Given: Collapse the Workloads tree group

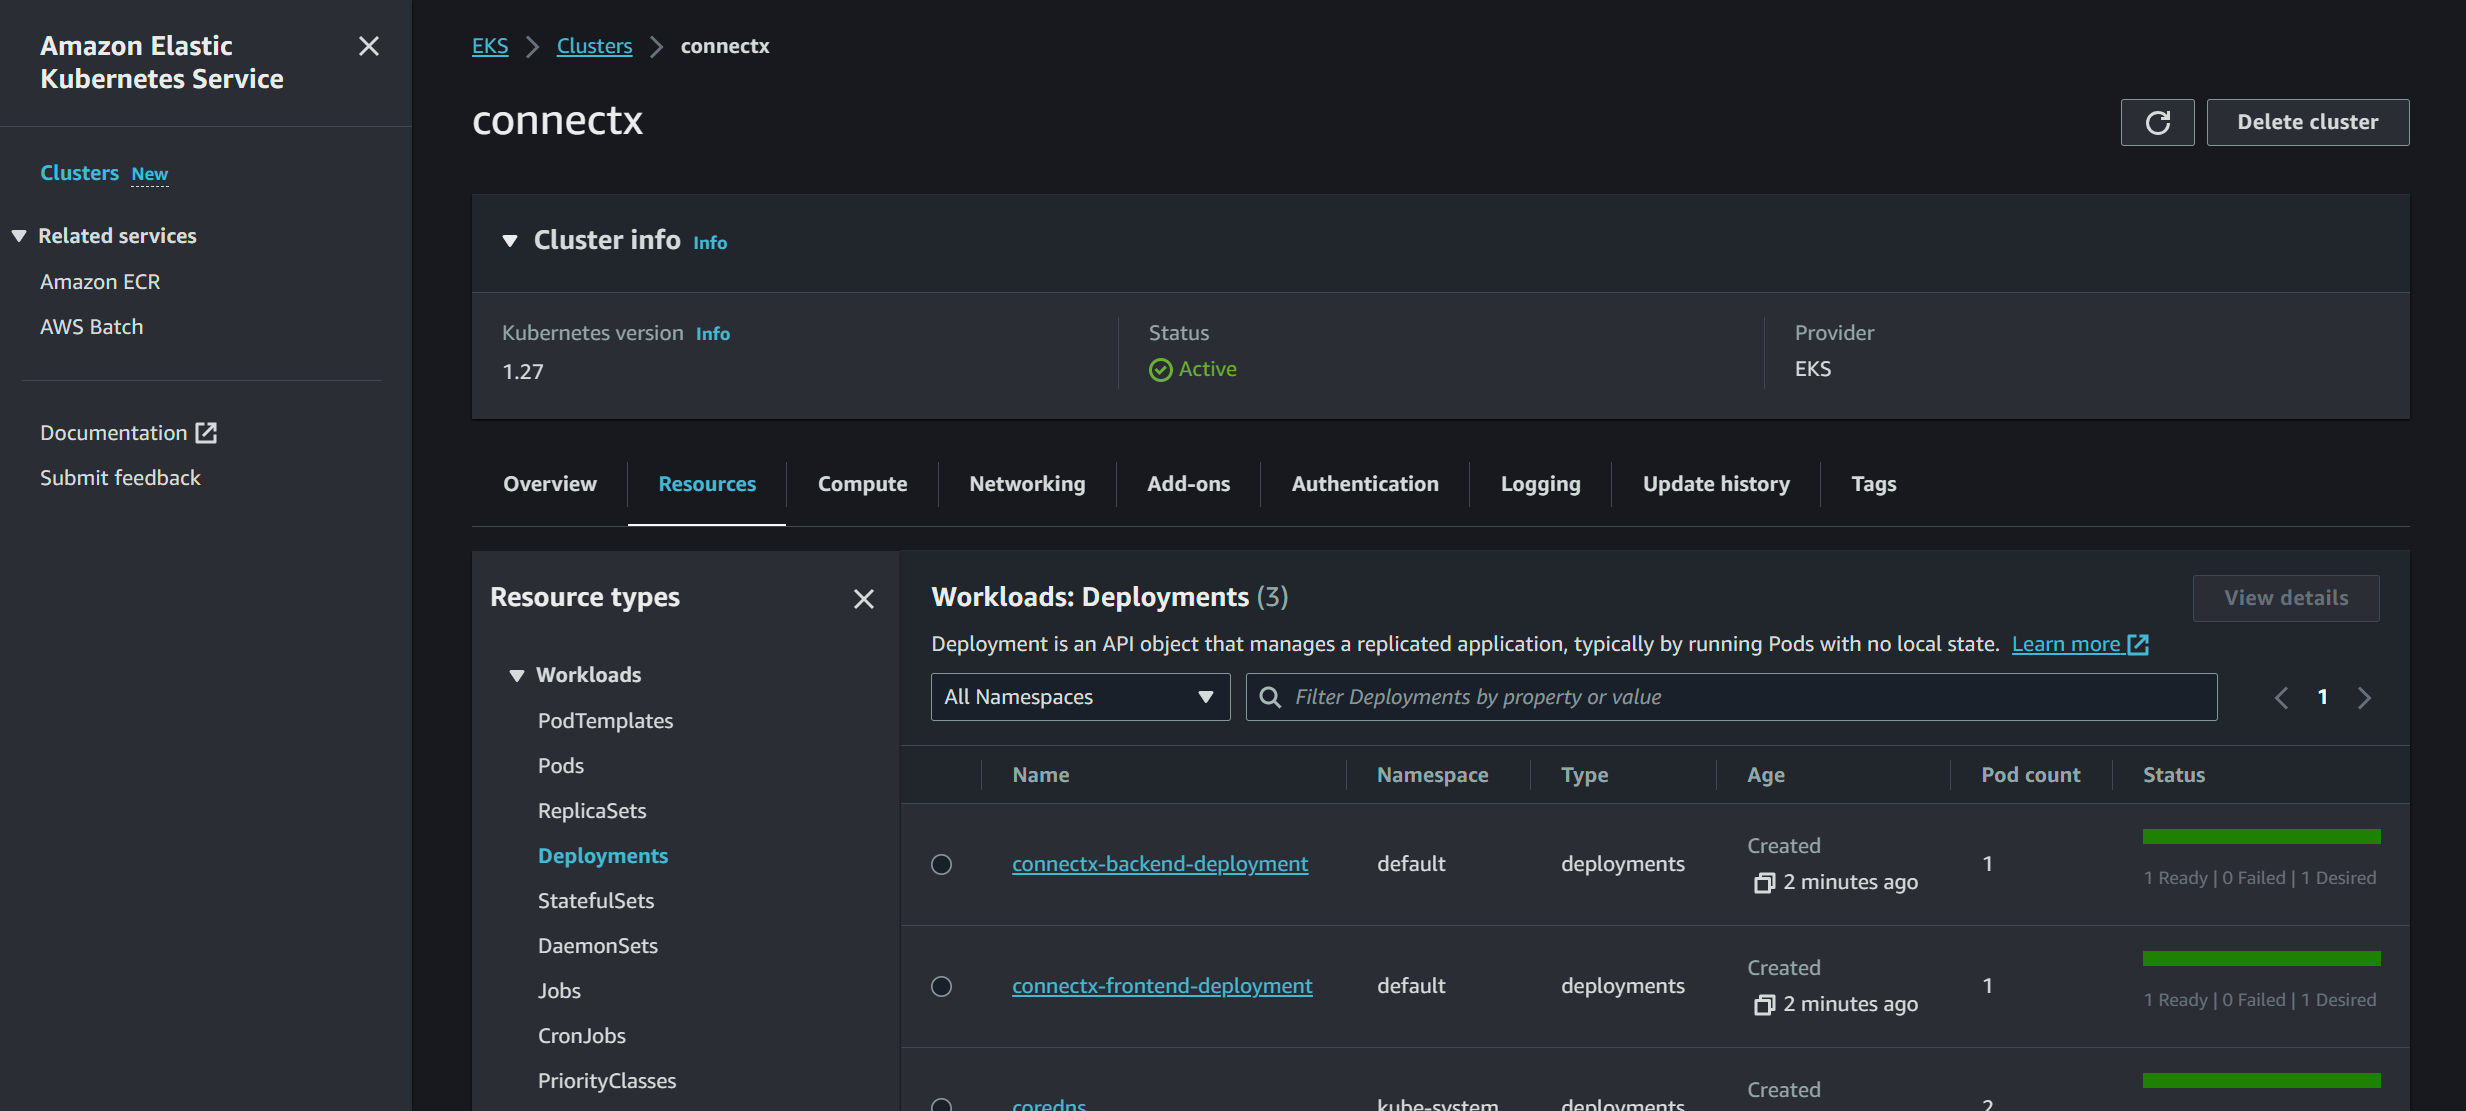Looking at the screenshot, I should (517, 675).
